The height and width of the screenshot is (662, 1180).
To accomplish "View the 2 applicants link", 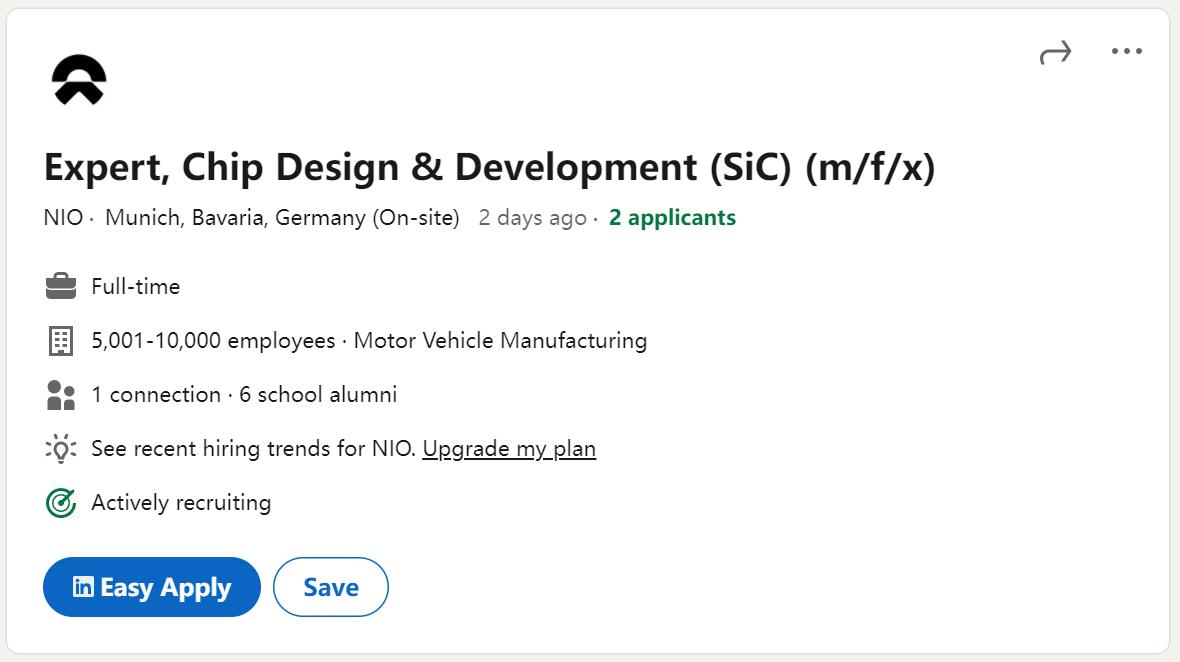I will 671,217.
